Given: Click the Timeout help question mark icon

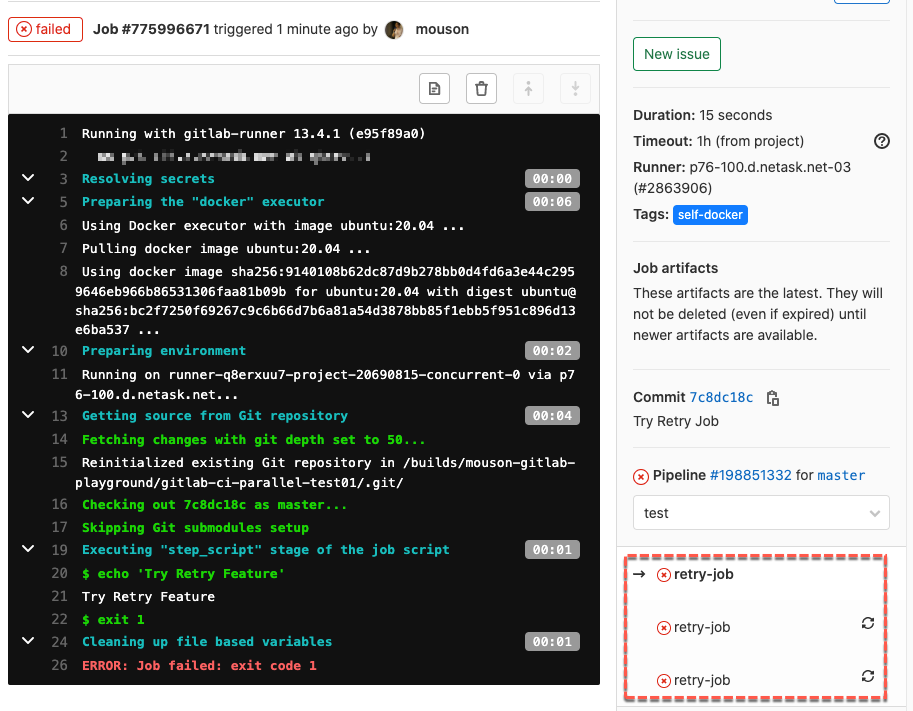Looking at the screenshot, I should [x=882, y=141].
